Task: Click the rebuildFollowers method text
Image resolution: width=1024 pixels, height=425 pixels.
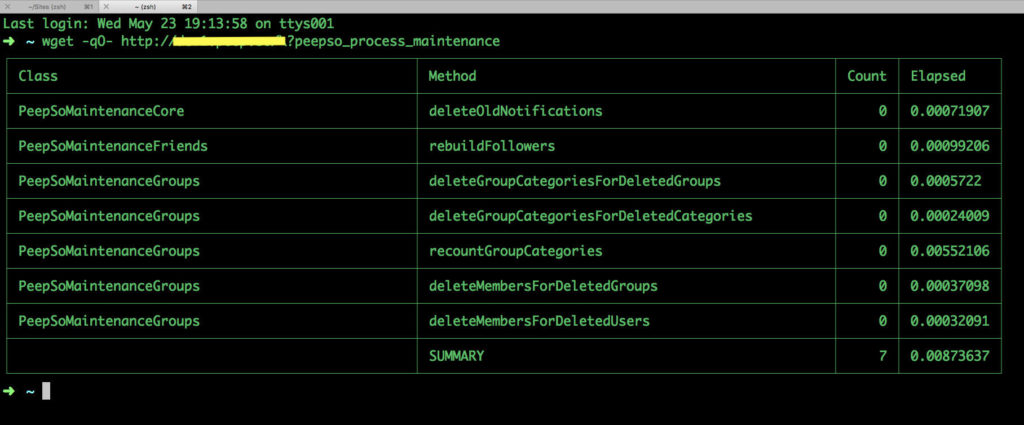Action: [492, 146]
